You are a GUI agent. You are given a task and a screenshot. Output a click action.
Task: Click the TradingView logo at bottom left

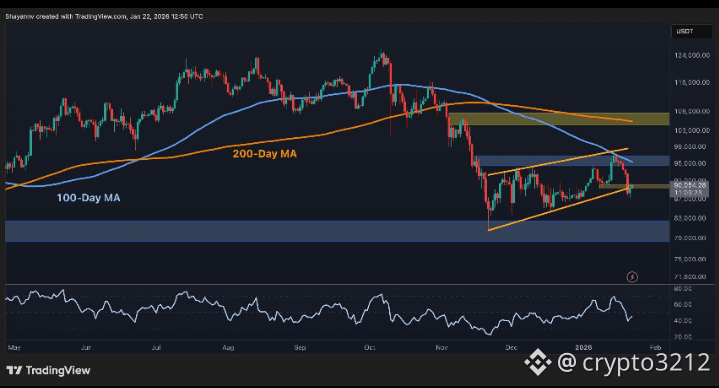coord(49,370)
